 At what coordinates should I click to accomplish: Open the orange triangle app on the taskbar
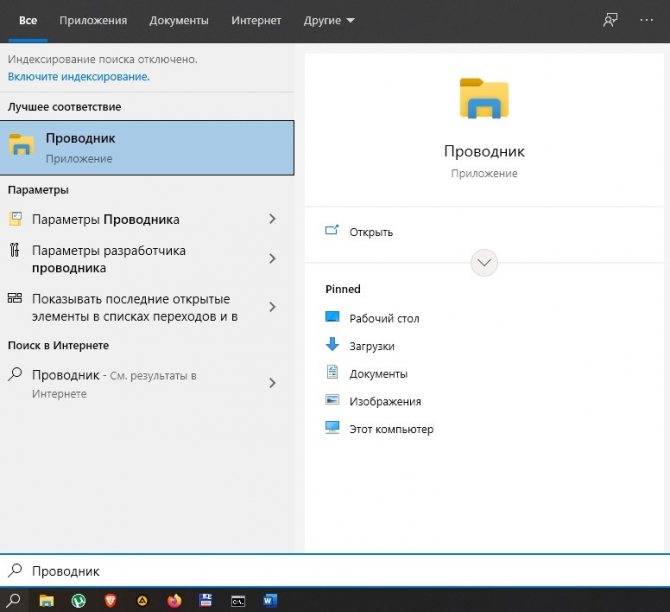142,601
